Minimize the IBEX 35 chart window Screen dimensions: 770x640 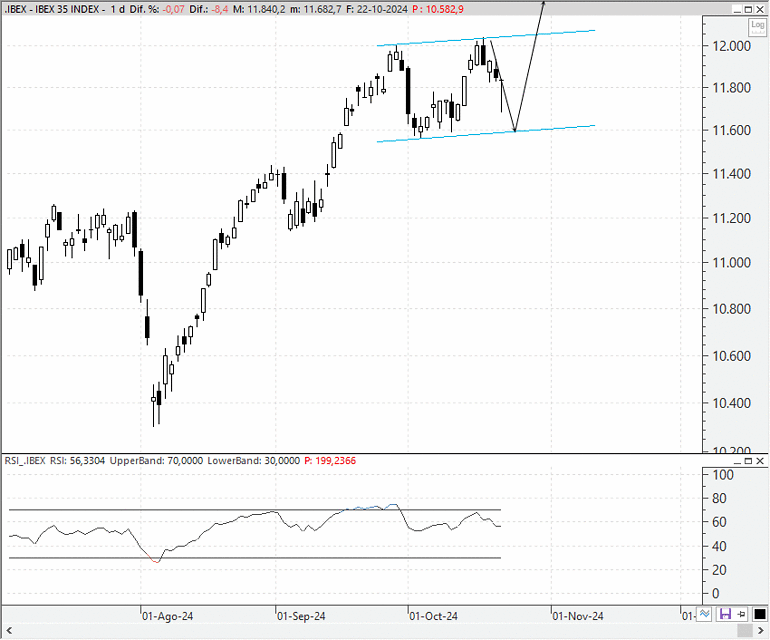(737, 9)
